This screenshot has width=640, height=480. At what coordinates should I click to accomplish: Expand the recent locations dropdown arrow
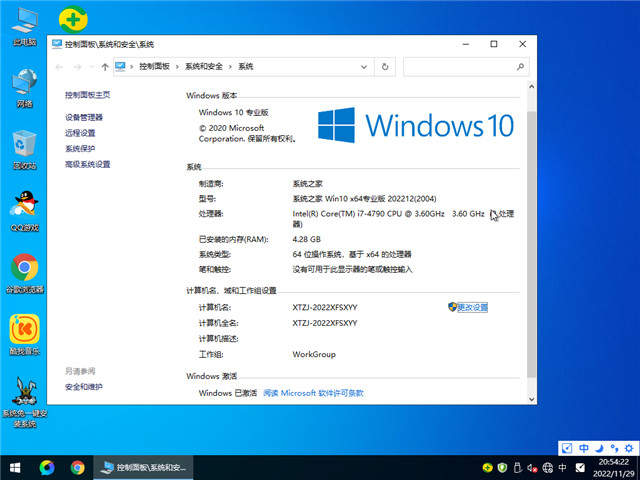click(92, 67)
